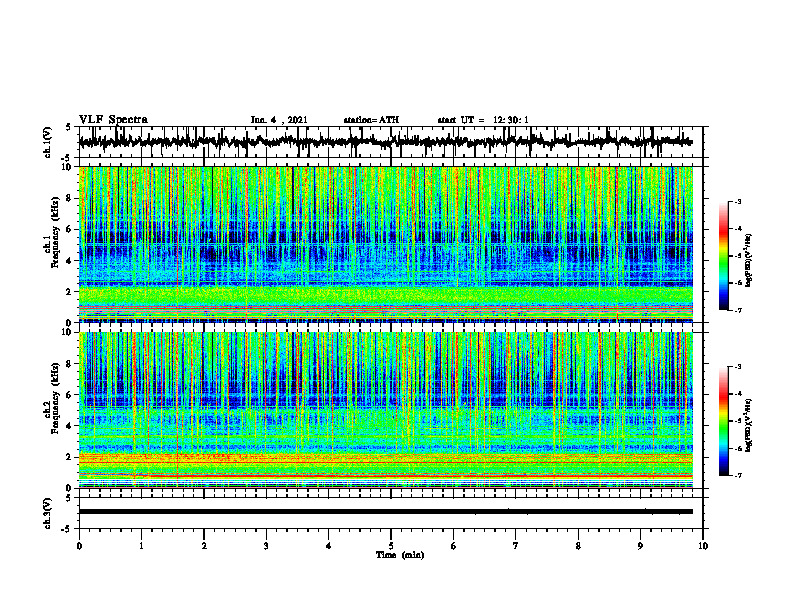Viewport: 792px width, 612px height.
Task: Click time axis tick label "3"
Action: click(x=266, y=546)
